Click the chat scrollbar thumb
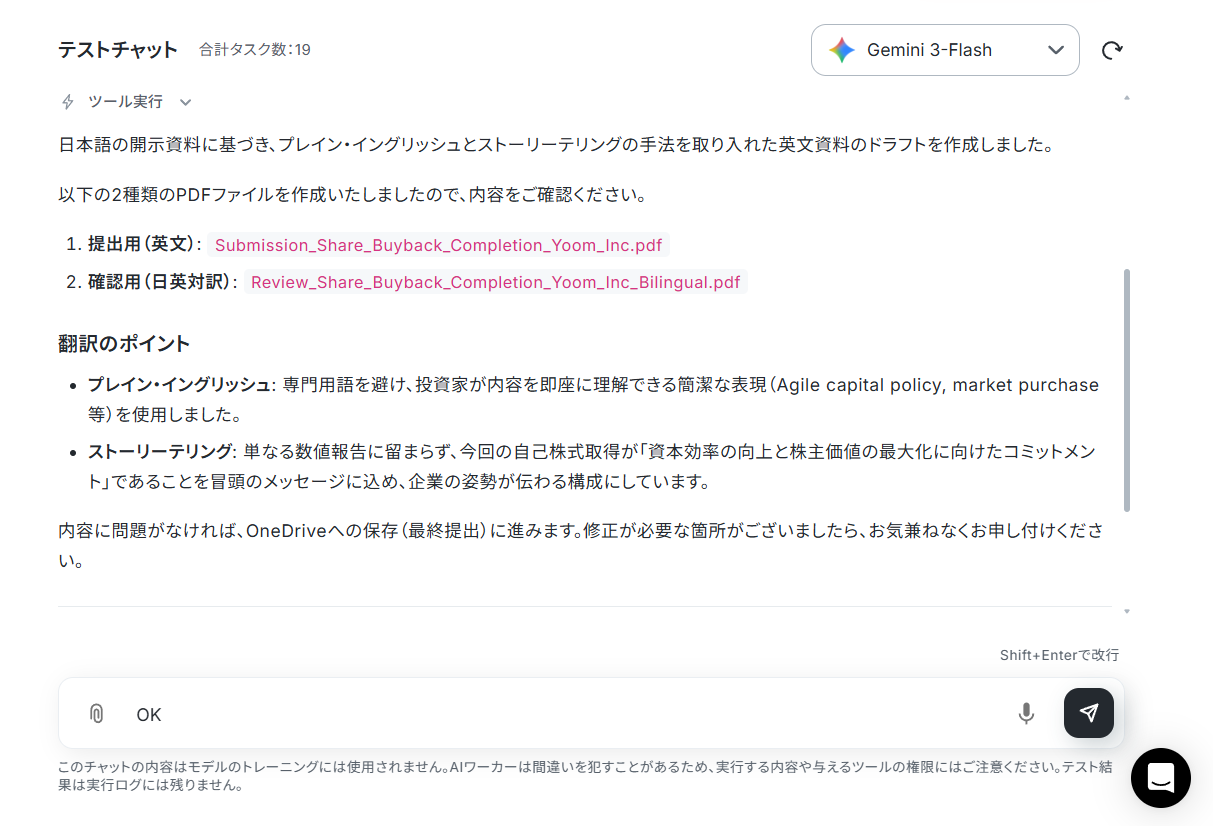 tap(1127, 390)
